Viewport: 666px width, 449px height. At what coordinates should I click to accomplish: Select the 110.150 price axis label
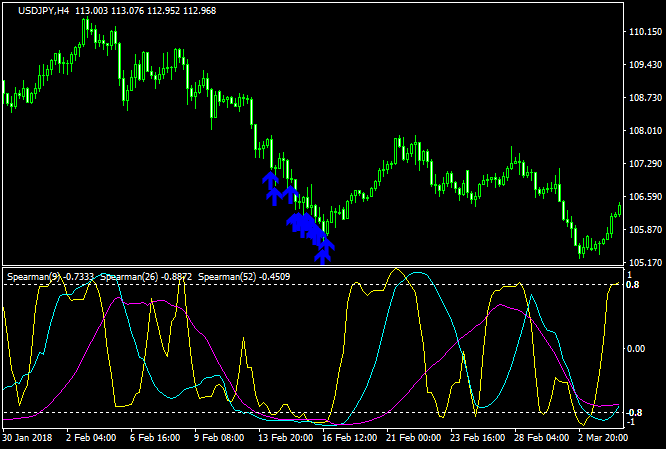[645, 32]
